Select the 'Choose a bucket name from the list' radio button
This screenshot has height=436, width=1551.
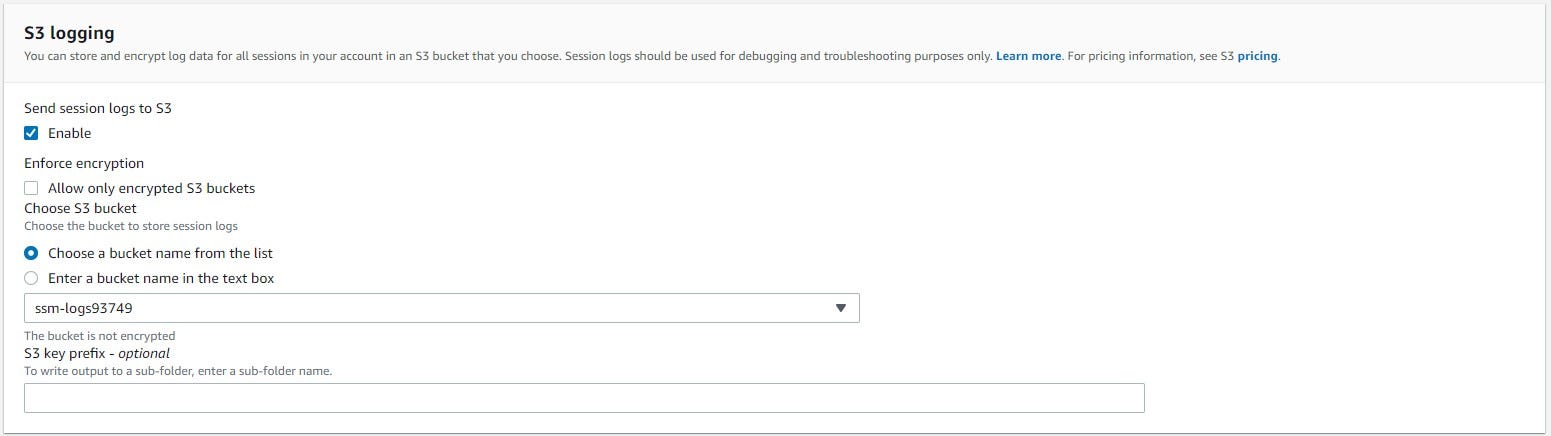coord(31,253)
